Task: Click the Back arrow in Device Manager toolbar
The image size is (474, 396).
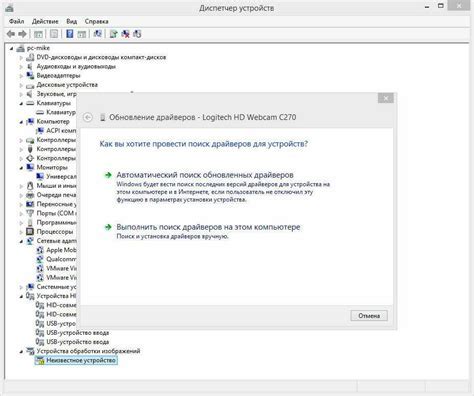Action: click(11, 34)
